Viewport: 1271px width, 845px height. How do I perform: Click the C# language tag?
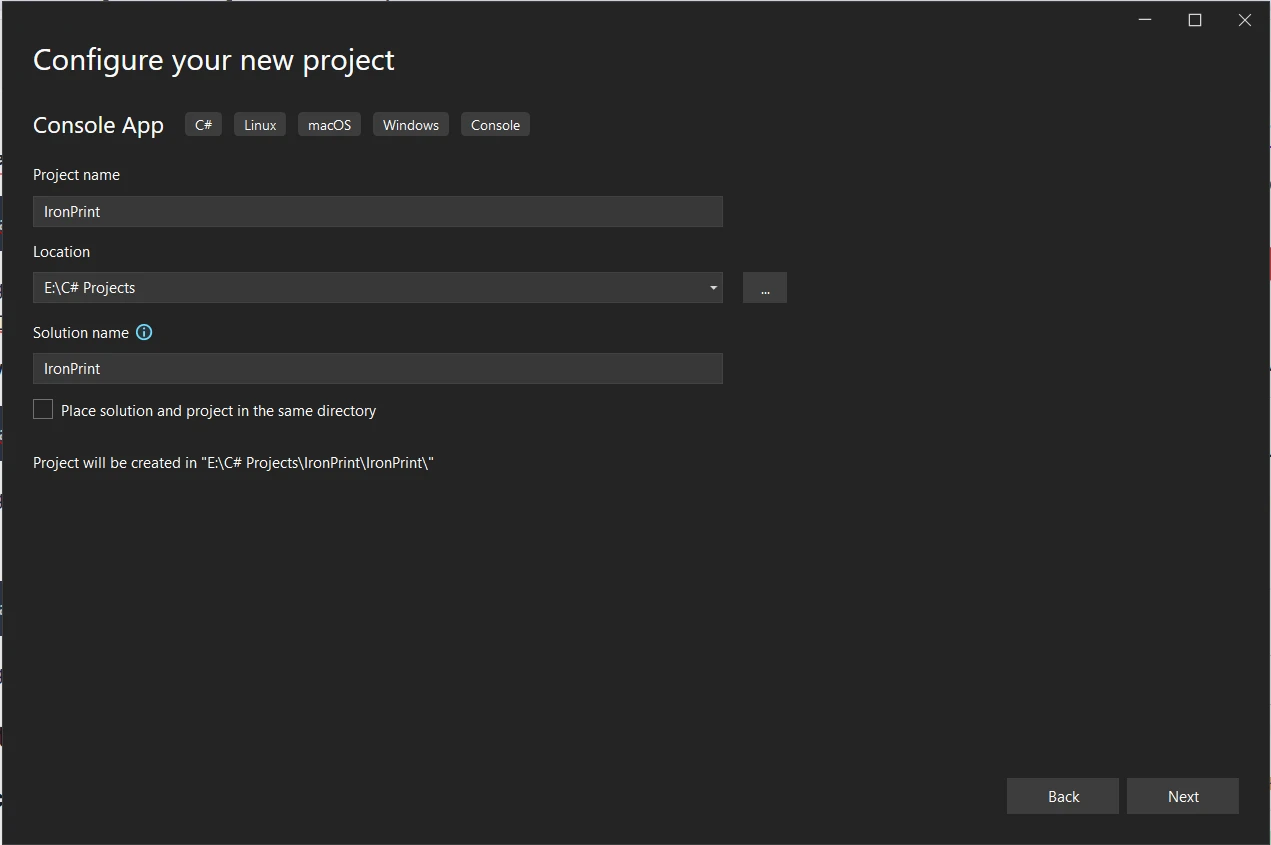pyautogui.click(x=203, y=125)
